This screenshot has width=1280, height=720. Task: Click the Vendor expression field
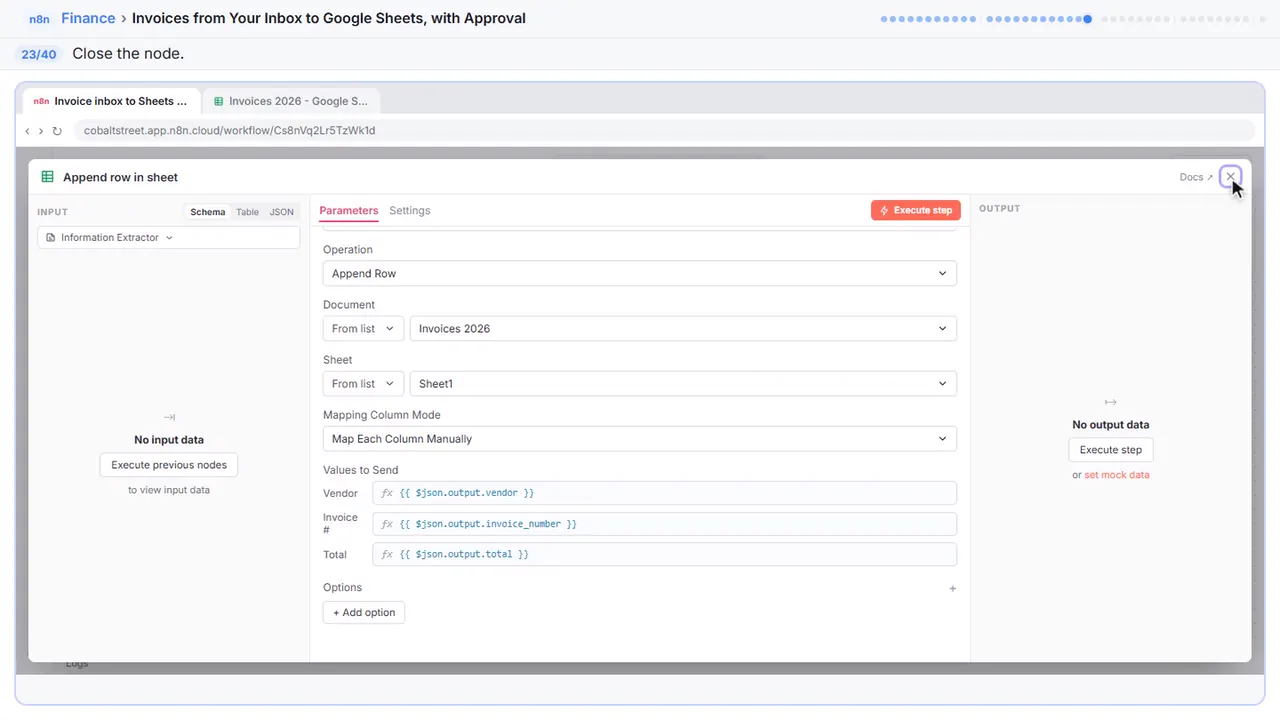[665, 493]
